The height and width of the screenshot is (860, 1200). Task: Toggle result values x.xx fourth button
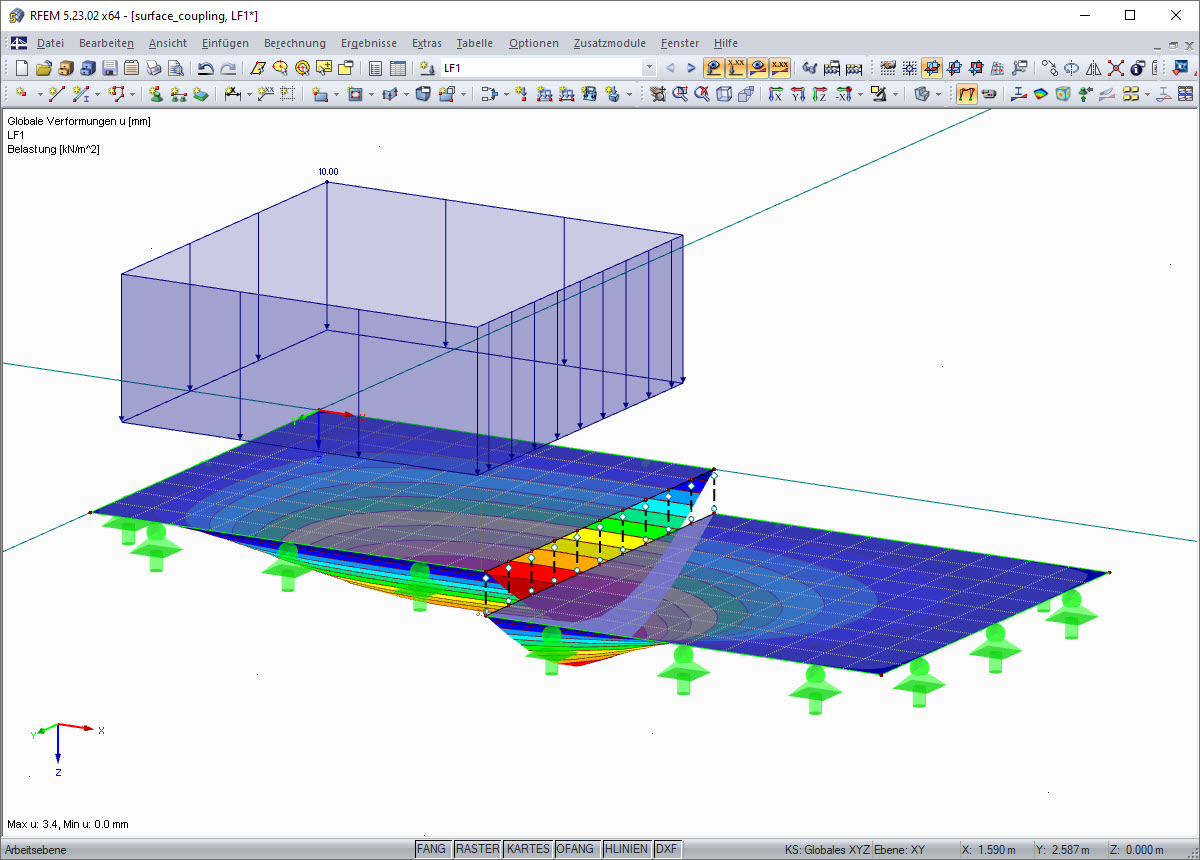(781, 68)
